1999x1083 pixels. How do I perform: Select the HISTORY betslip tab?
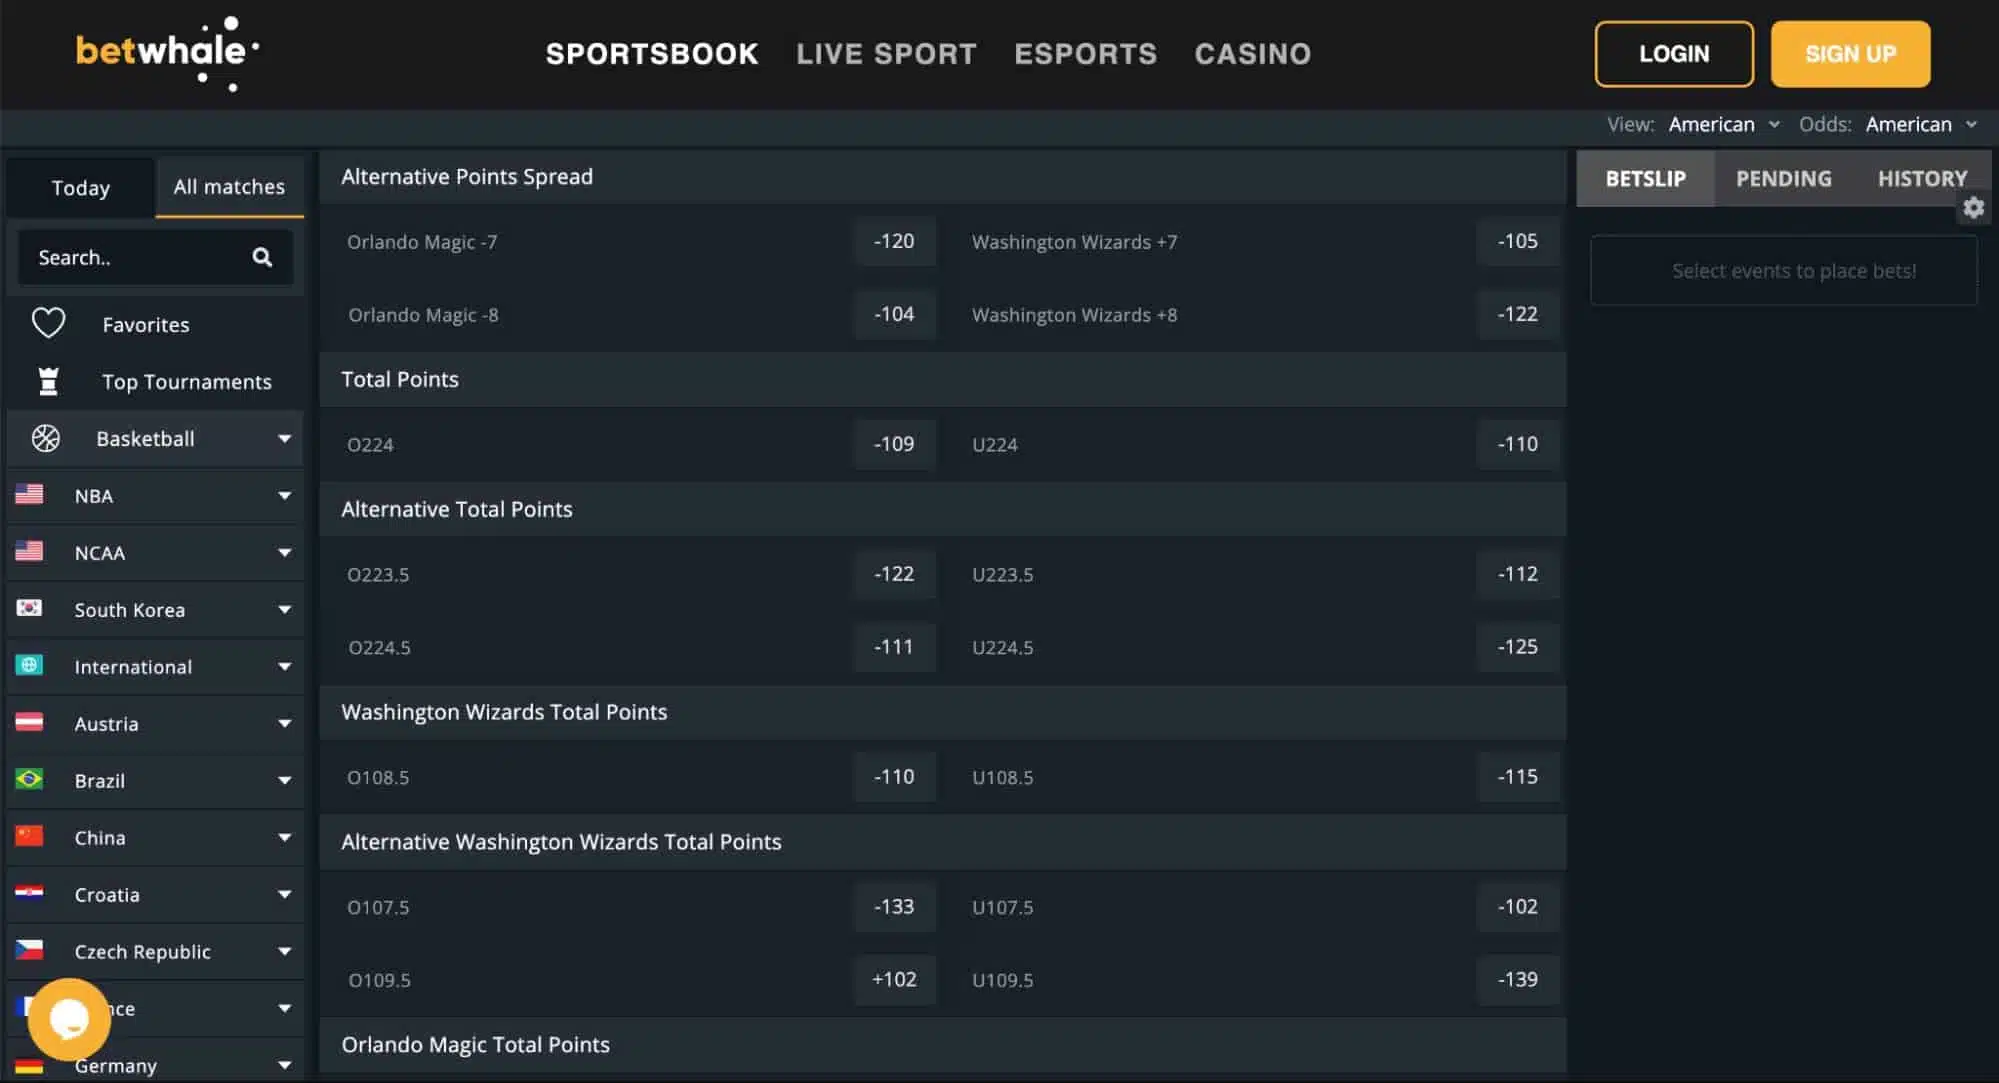point(1923,177)
